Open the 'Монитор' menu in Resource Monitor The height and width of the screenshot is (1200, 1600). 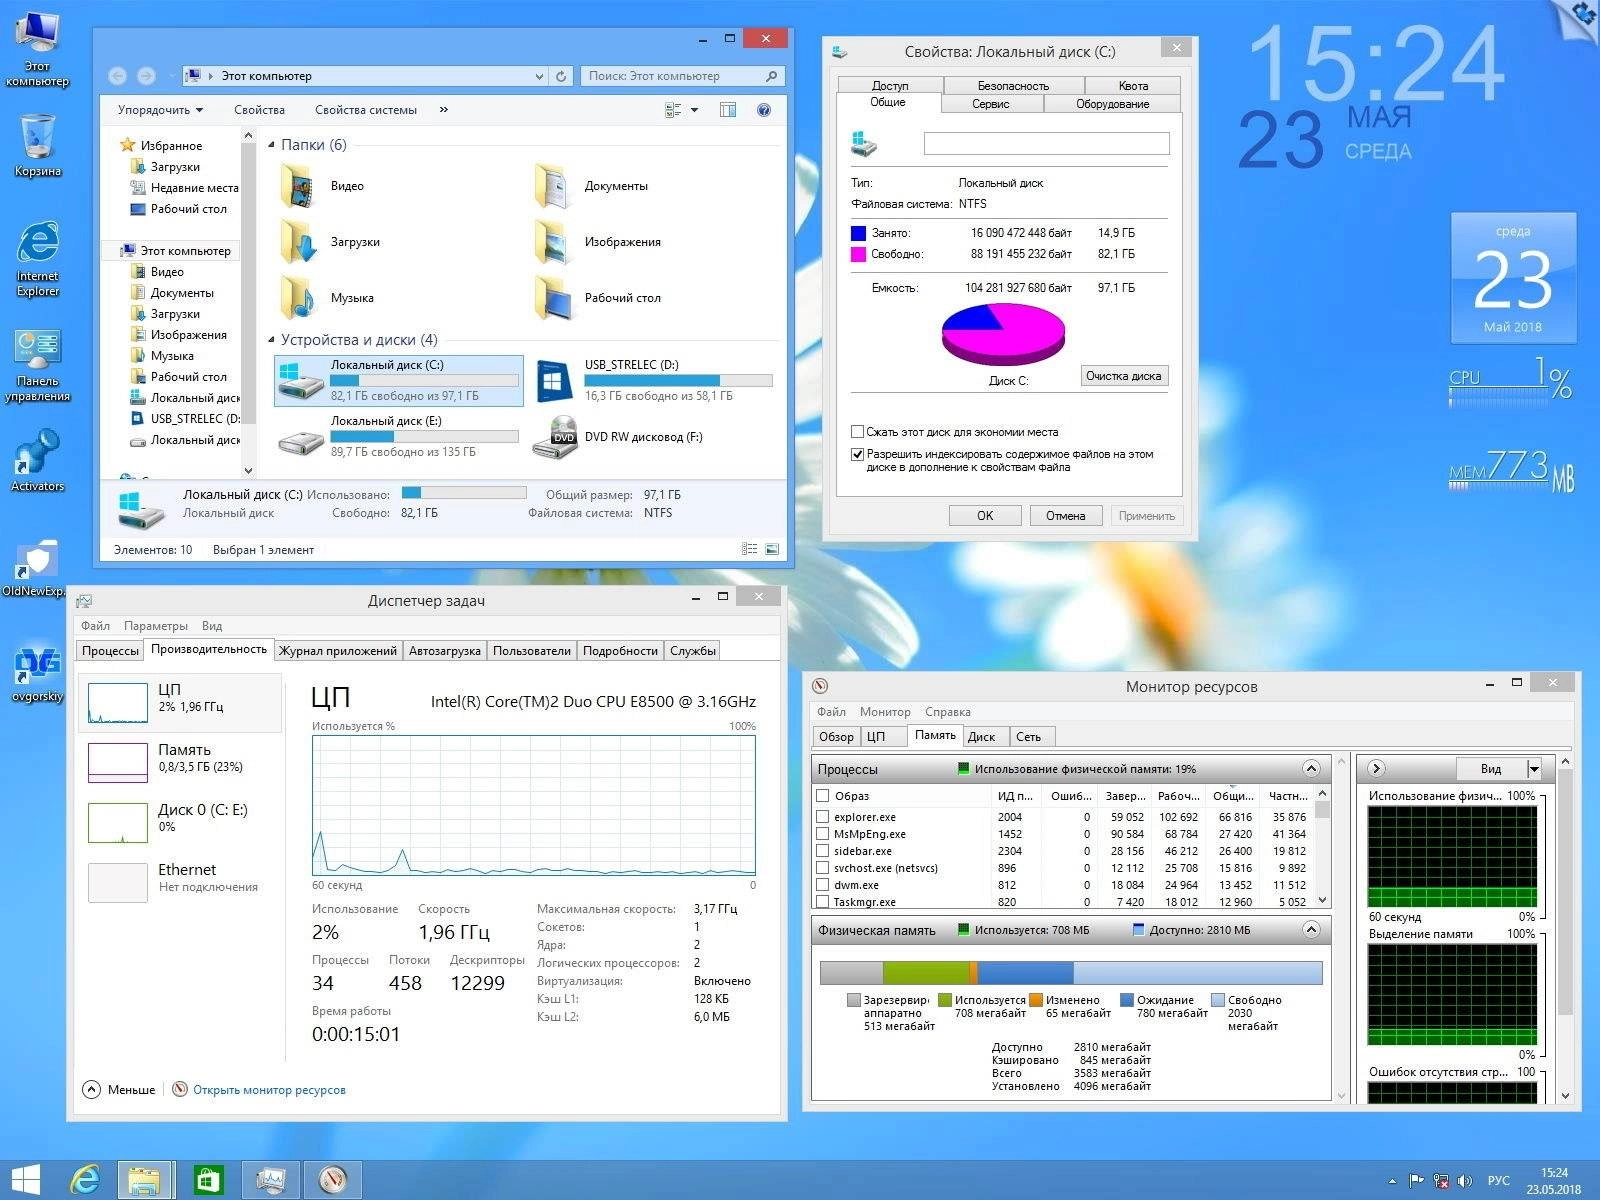[x=884, y=711]
